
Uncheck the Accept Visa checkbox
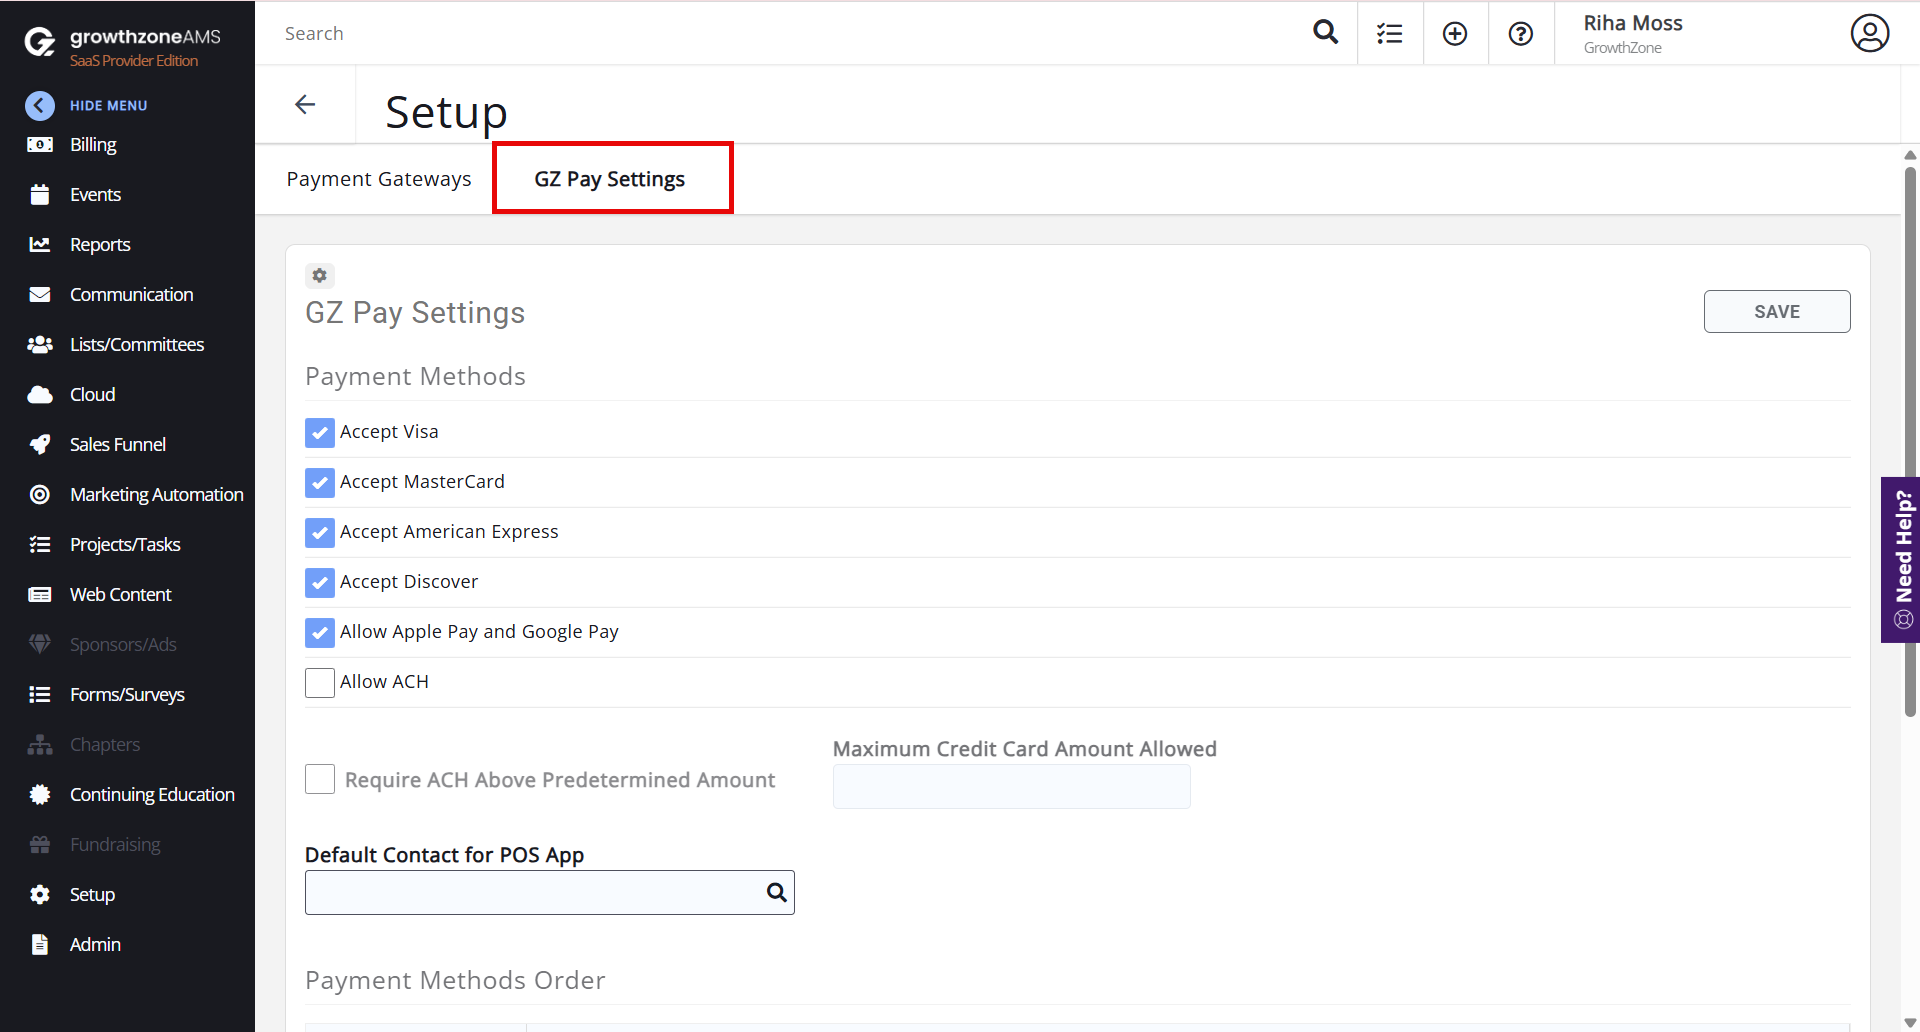click(320, 433)
